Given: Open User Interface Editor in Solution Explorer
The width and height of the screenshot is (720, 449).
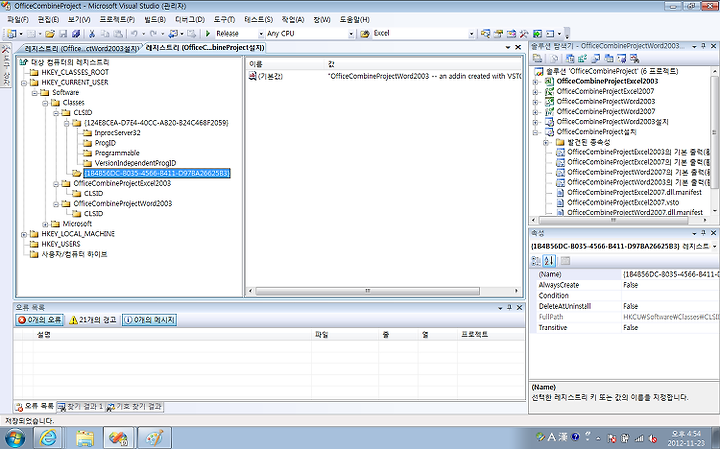Looking at the screenshot, I should pos(608,58).
